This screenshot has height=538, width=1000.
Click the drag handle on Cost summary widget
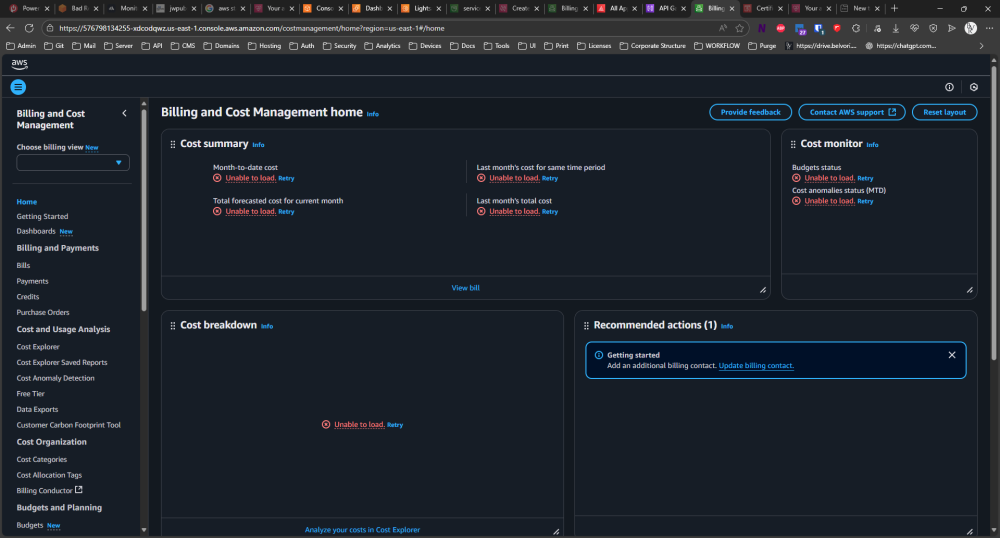point(173,145)
